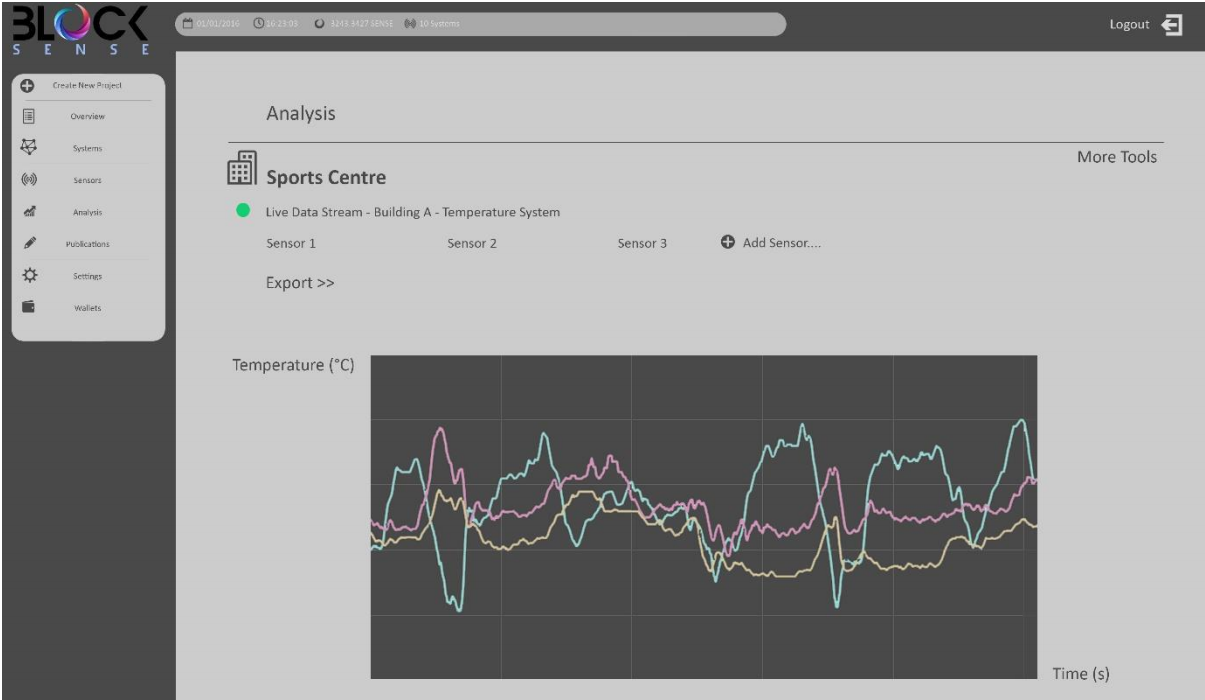The width and height of the screenshot is (1205, 700).
Task: Toggle Sensor 3 data series
Action: coord(642,243)
